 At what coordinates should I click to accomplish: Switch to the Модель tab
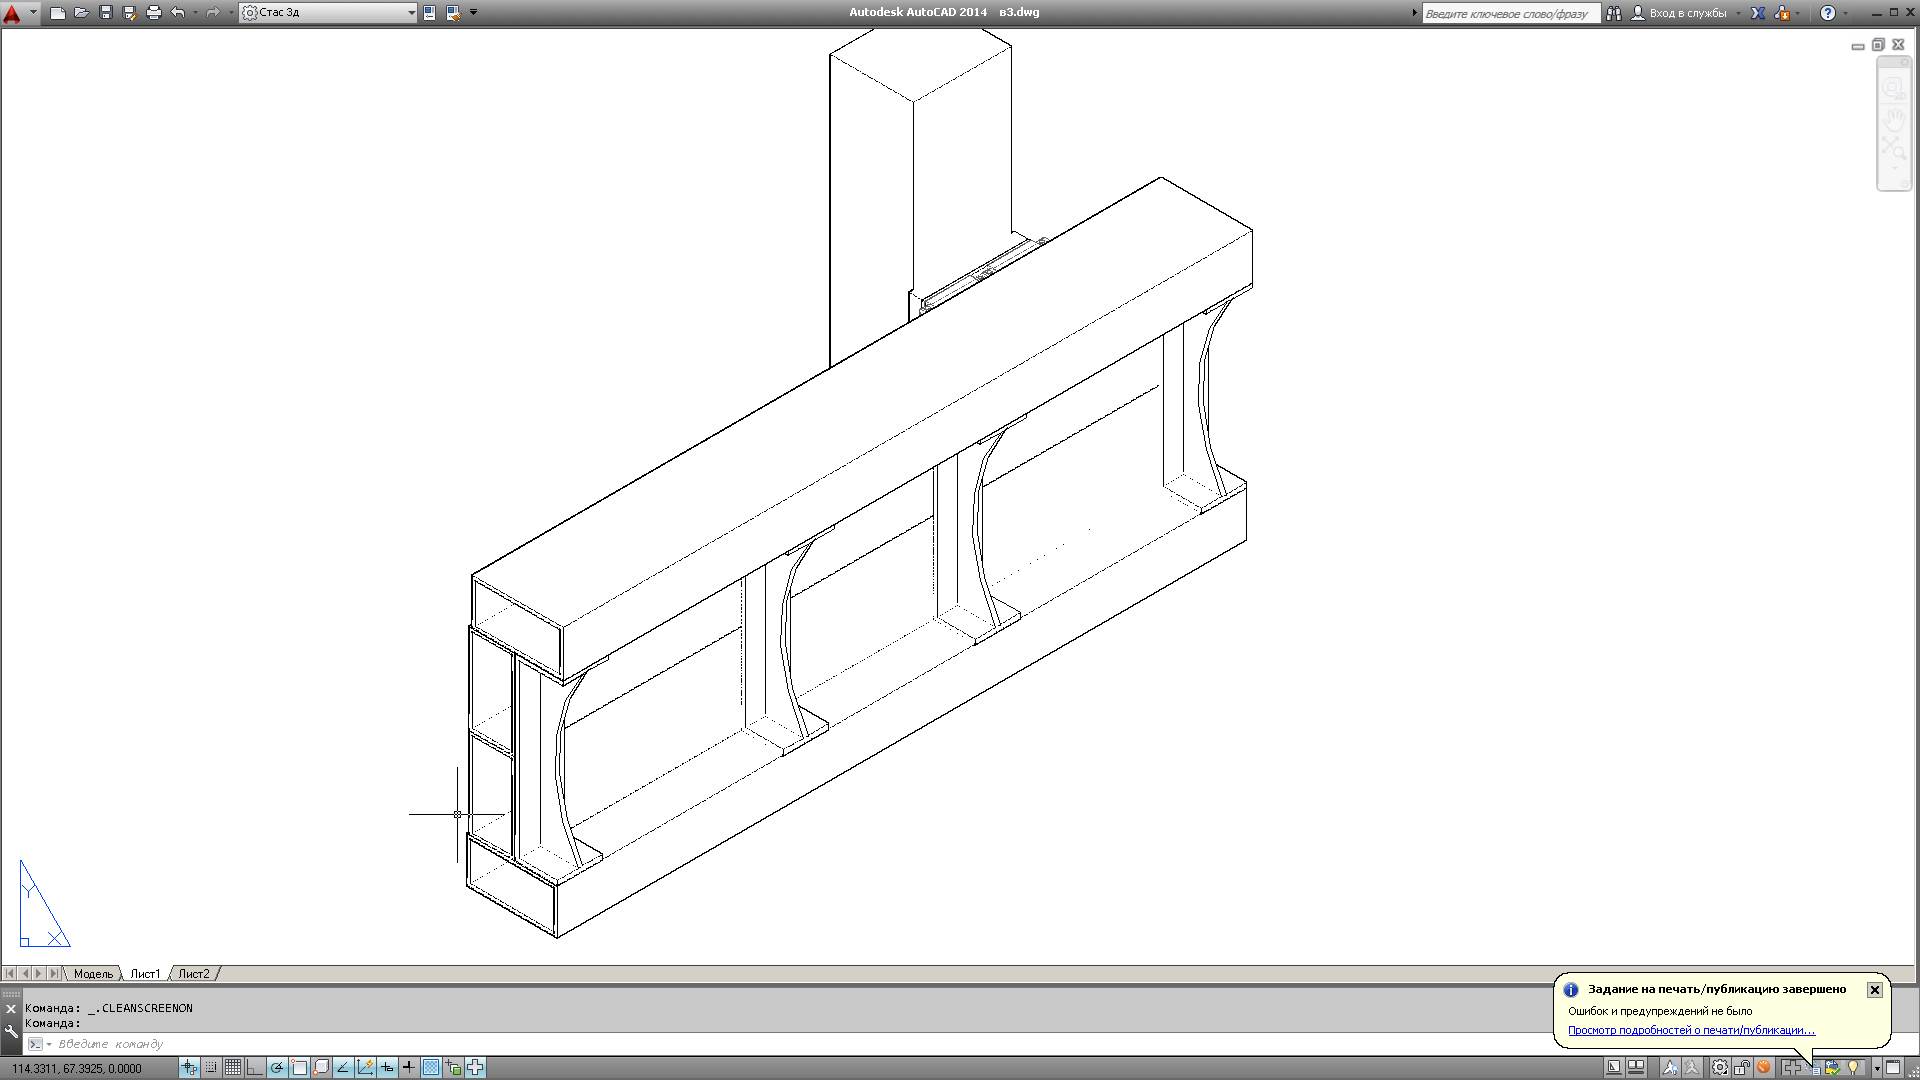(93, 973)
